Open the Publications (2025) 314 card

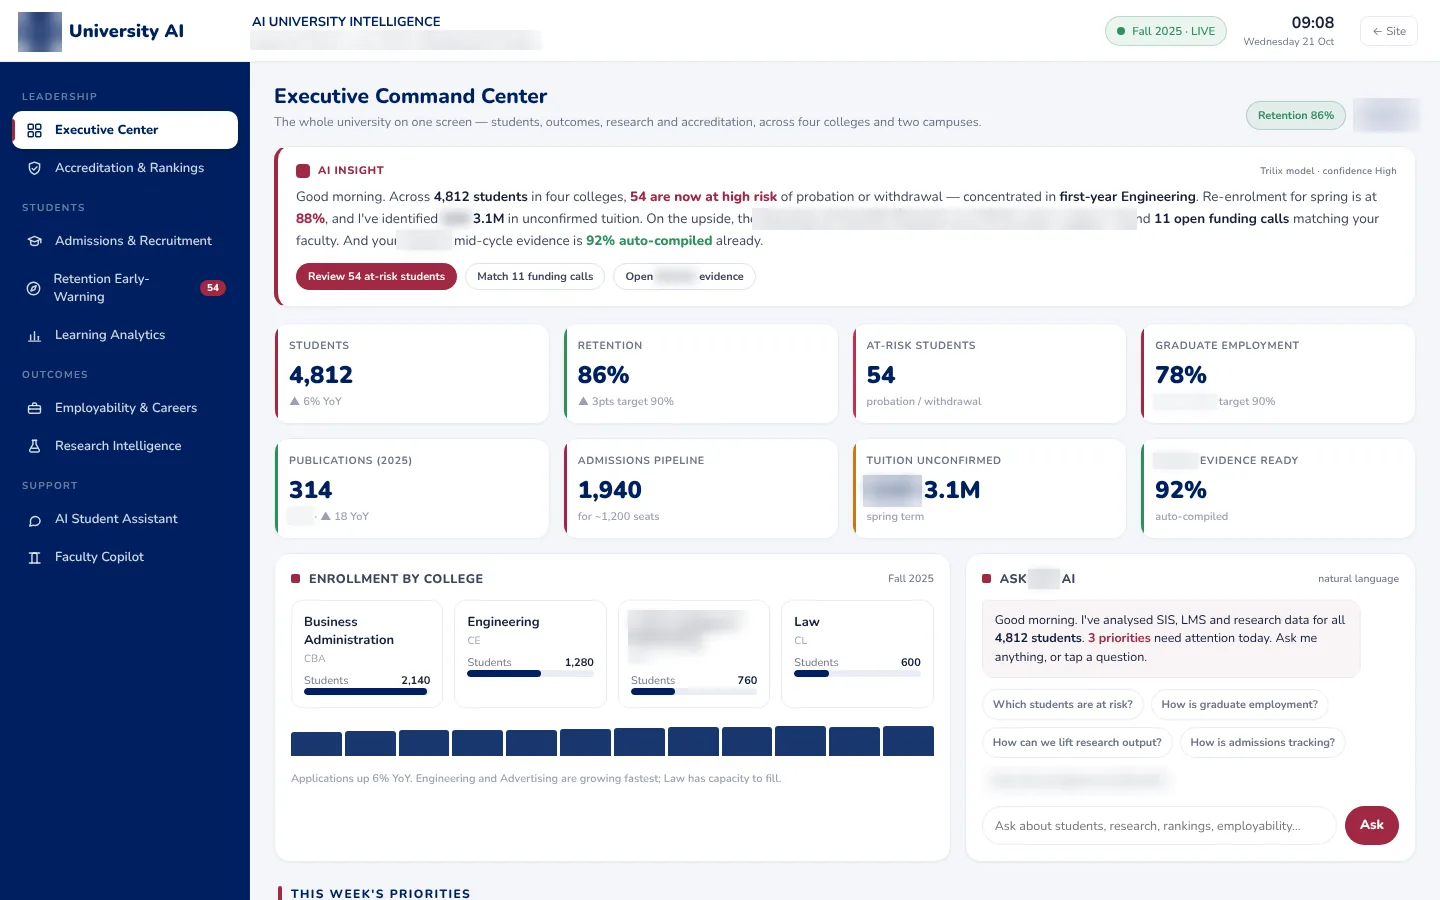click(412, 488)
